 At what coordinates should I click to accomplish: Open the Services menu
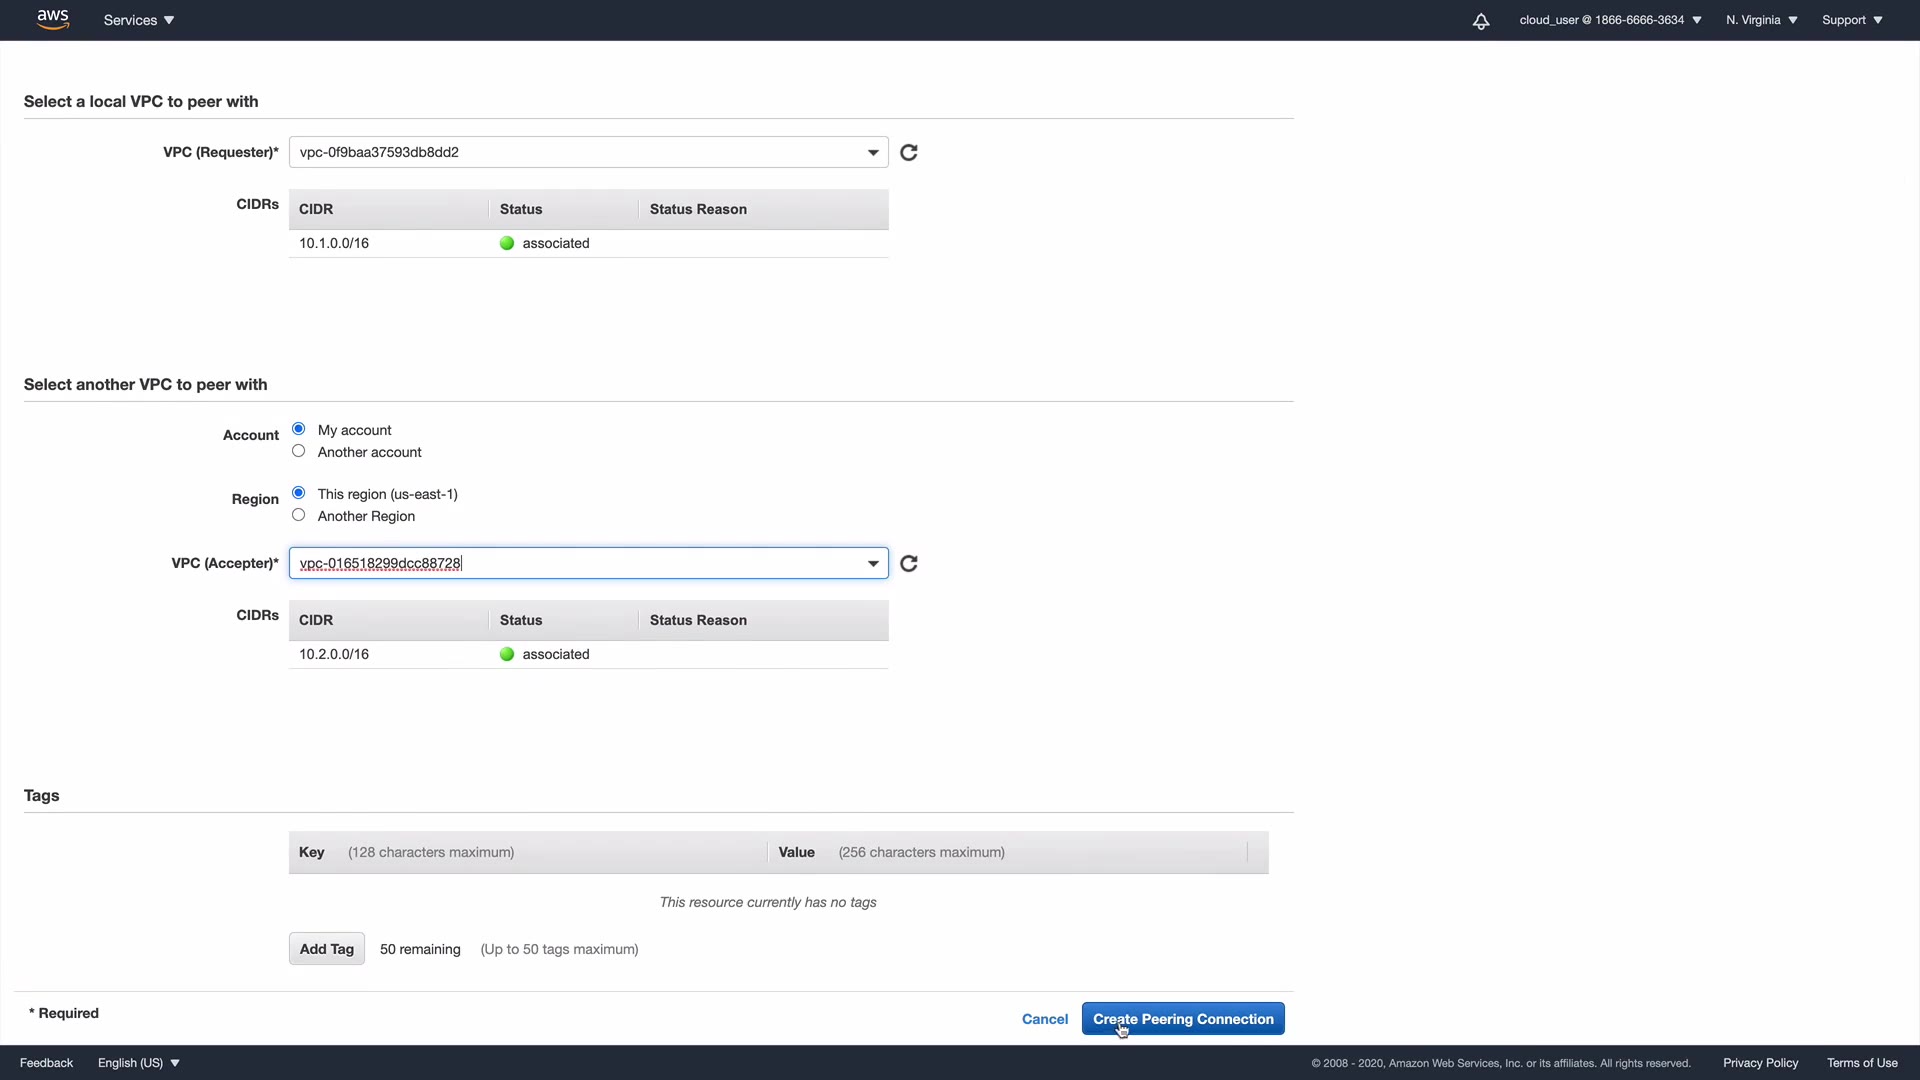[139, 20]
